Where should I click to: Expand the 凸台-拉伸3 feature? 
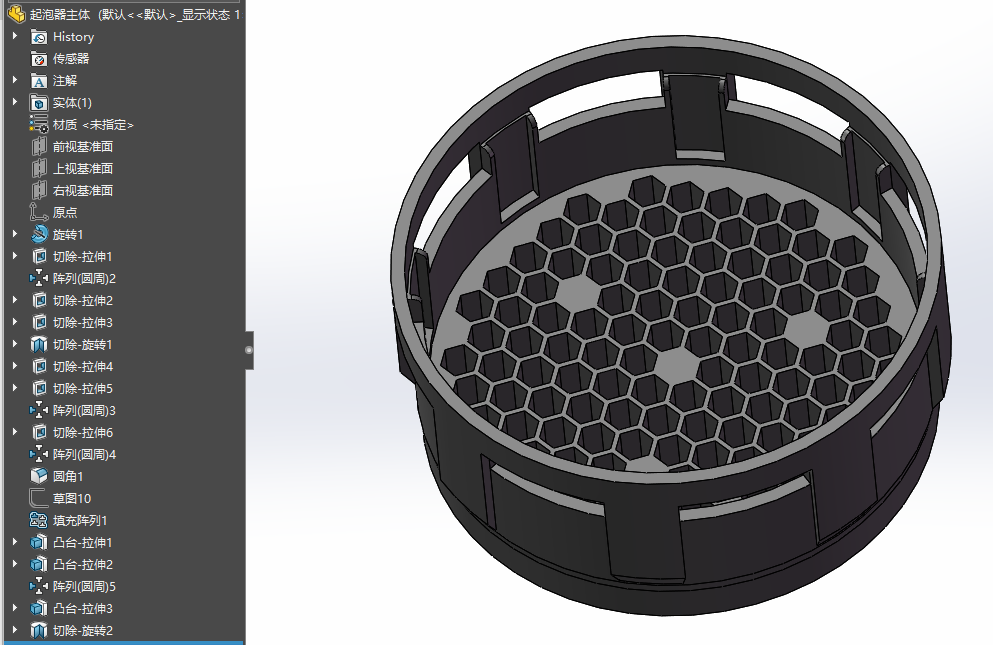click(15, 608)
